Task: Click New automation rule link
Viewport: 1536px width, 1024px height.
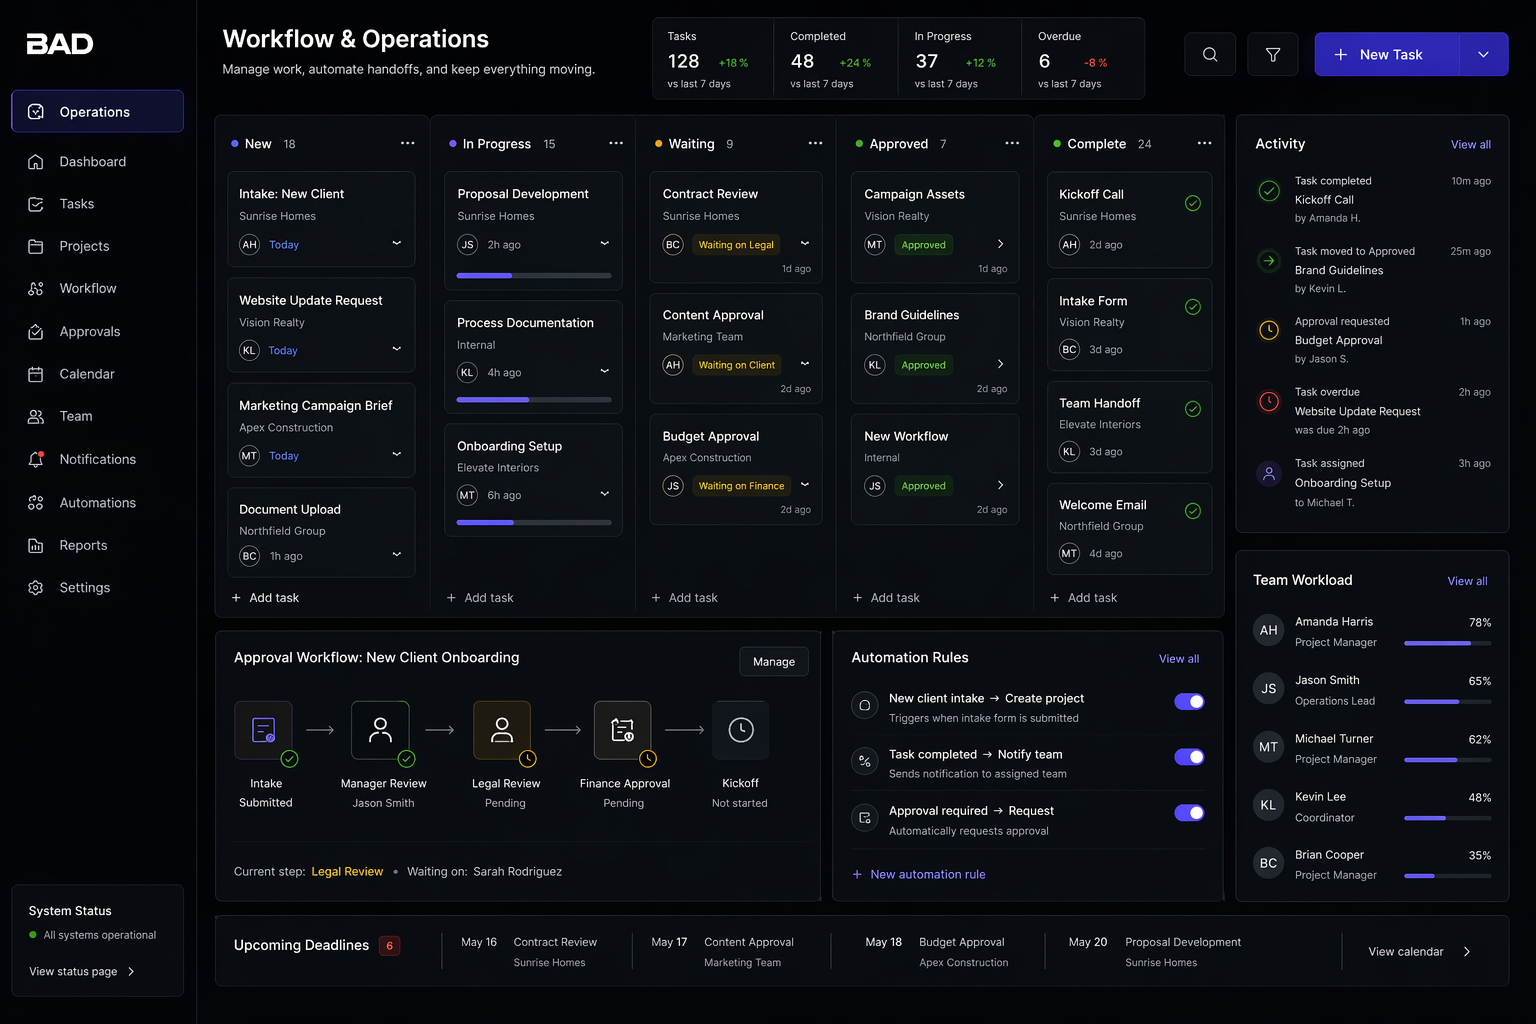Action: coord(919,874)
